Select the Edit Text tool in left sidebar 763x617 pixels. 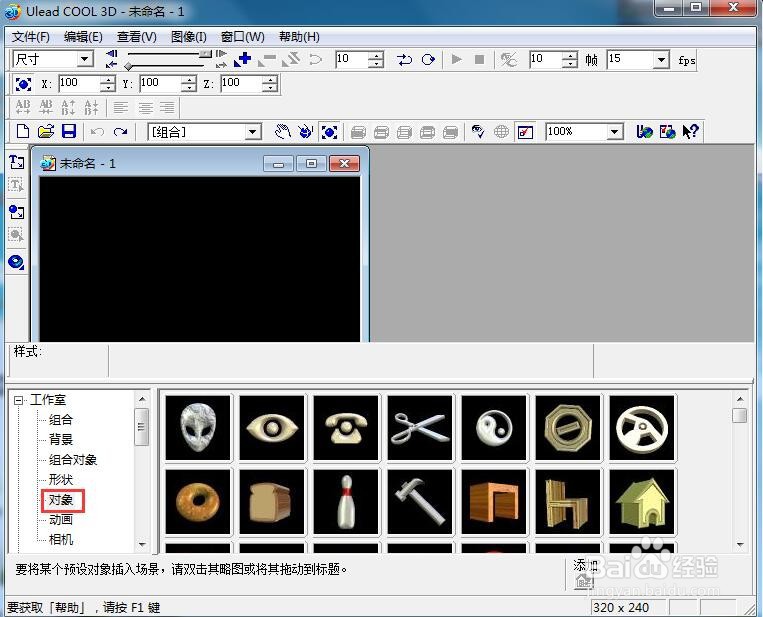coord(17,185)
